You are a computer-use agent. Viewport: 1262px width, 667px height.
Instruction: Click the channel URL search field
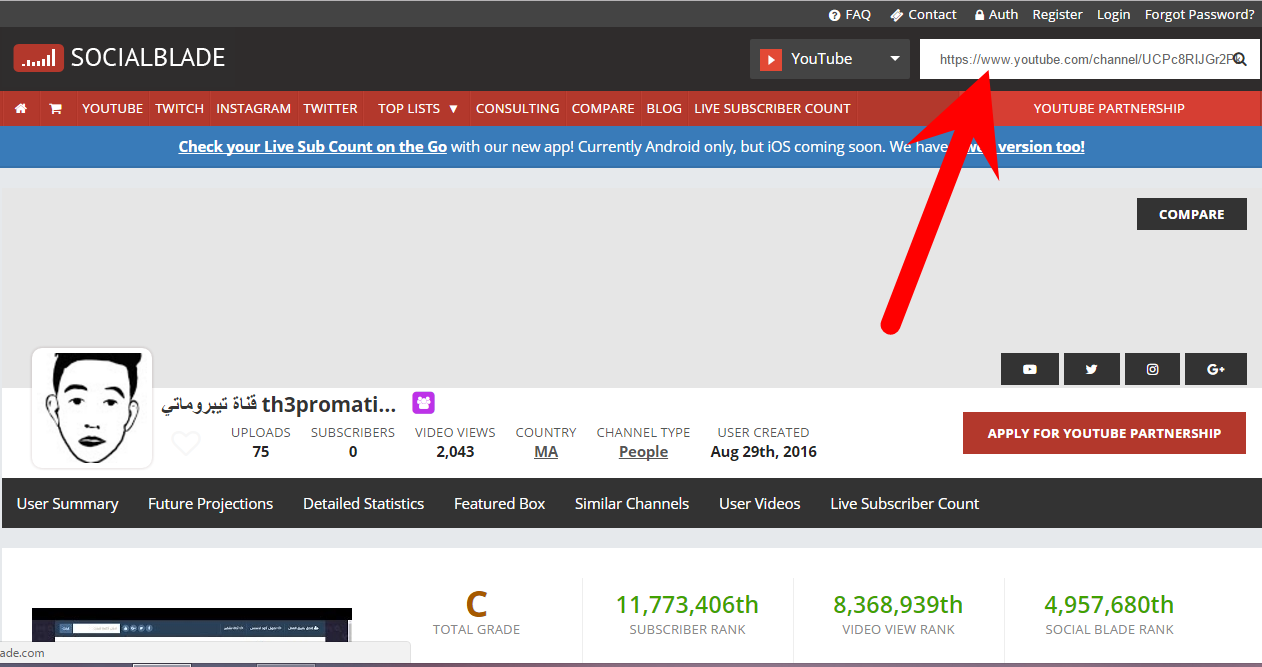click(1090, 59)
